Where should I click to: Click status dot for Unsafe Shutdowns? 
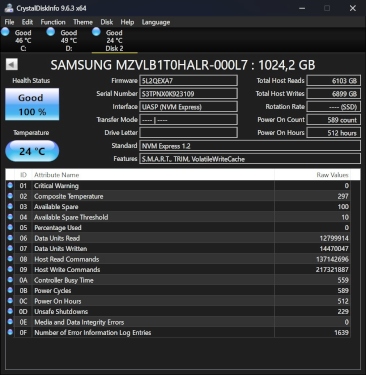tap(10, 311)
